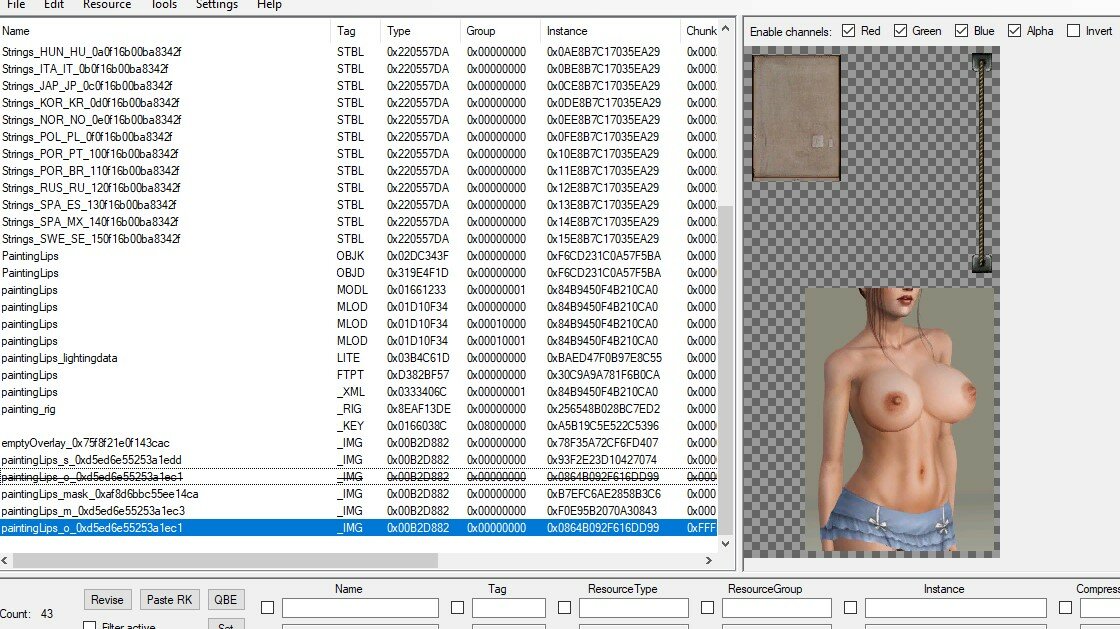Click the list scroll up arrow
This screenshot has height=629, width=1120.
click(x=726, y=29)
